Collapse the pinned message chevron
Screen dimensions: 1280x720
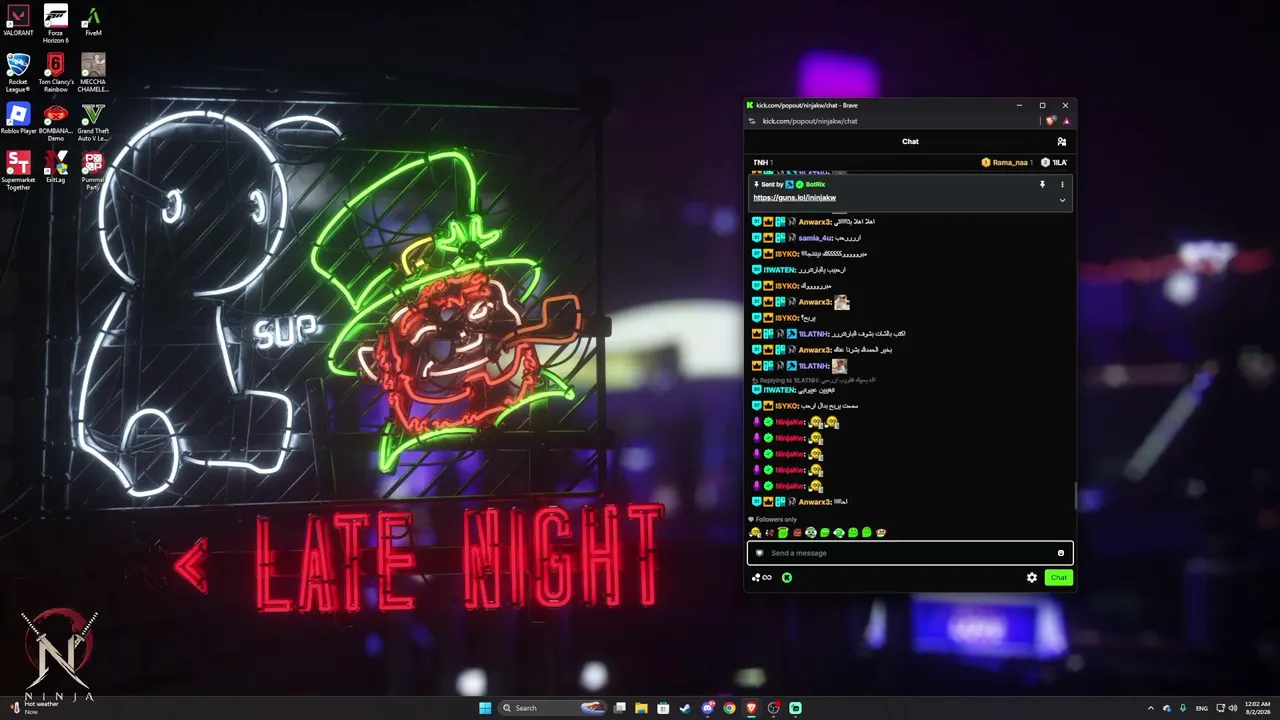pos(1062,200)
